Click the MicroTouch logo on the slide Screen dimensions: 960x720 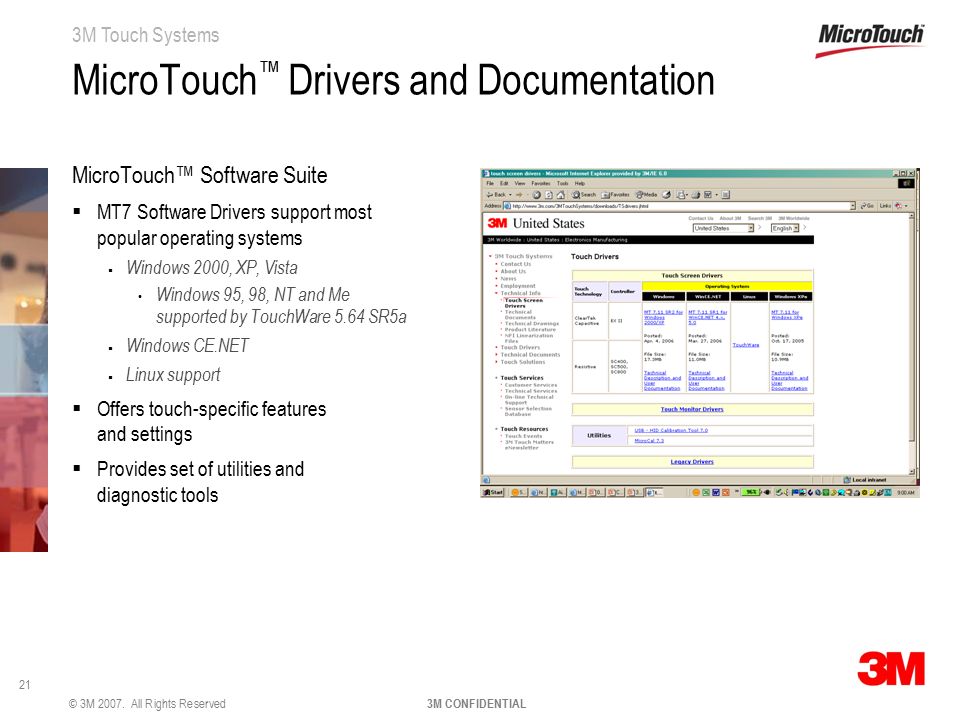(x=871, y=40)
